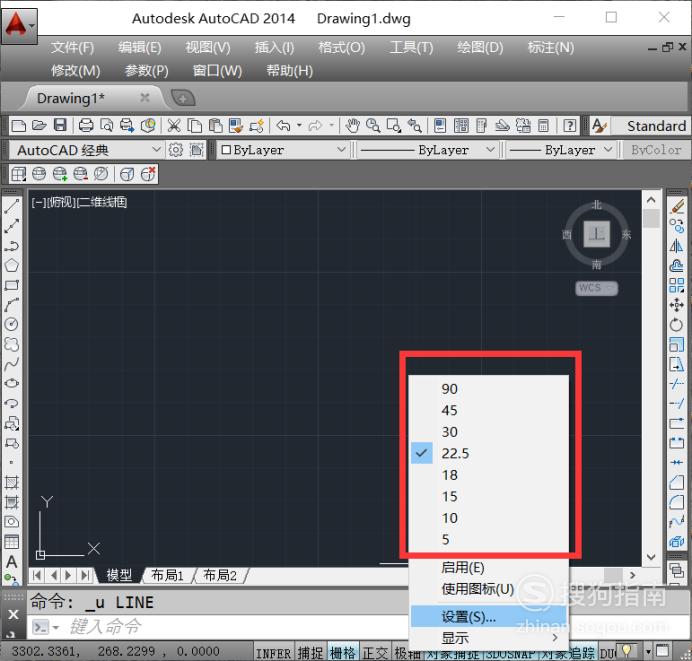Click the vertical scrollbar down arrow

point(651,557)
